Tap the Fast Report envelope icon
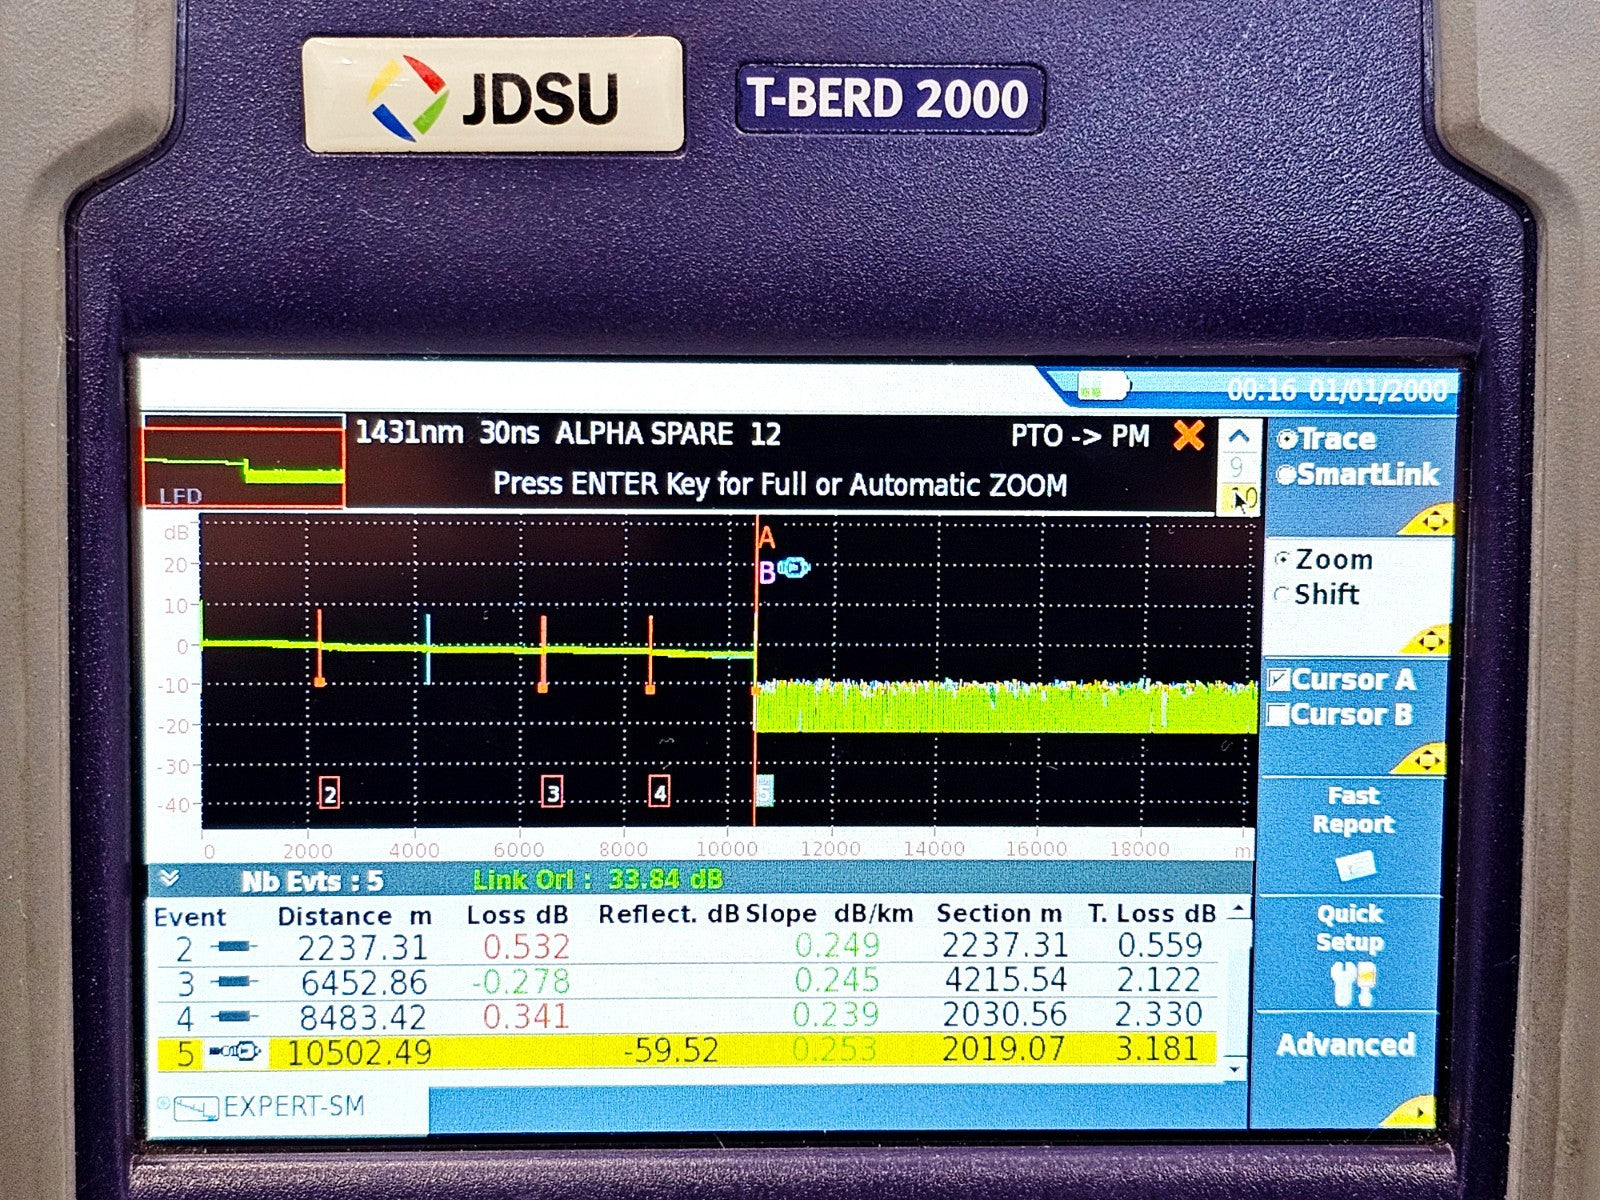Image resolution: width=1600 pixels, height=1200 pixels. pyautogui.click(x=1354, y=866)
